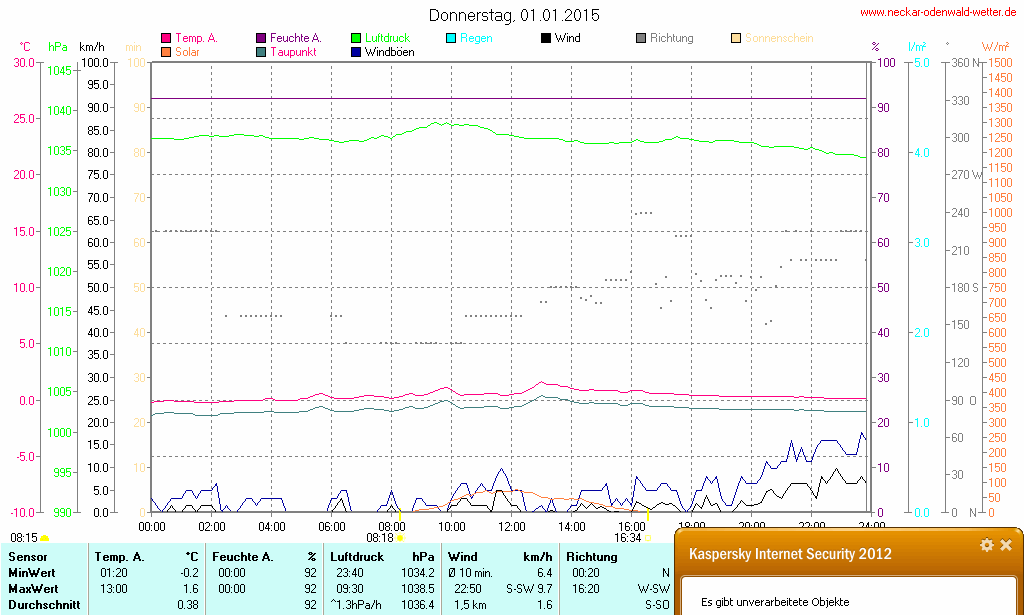Click the gray Richtung legend swatch
This screenshot has height=615, width=1024.
641,39
